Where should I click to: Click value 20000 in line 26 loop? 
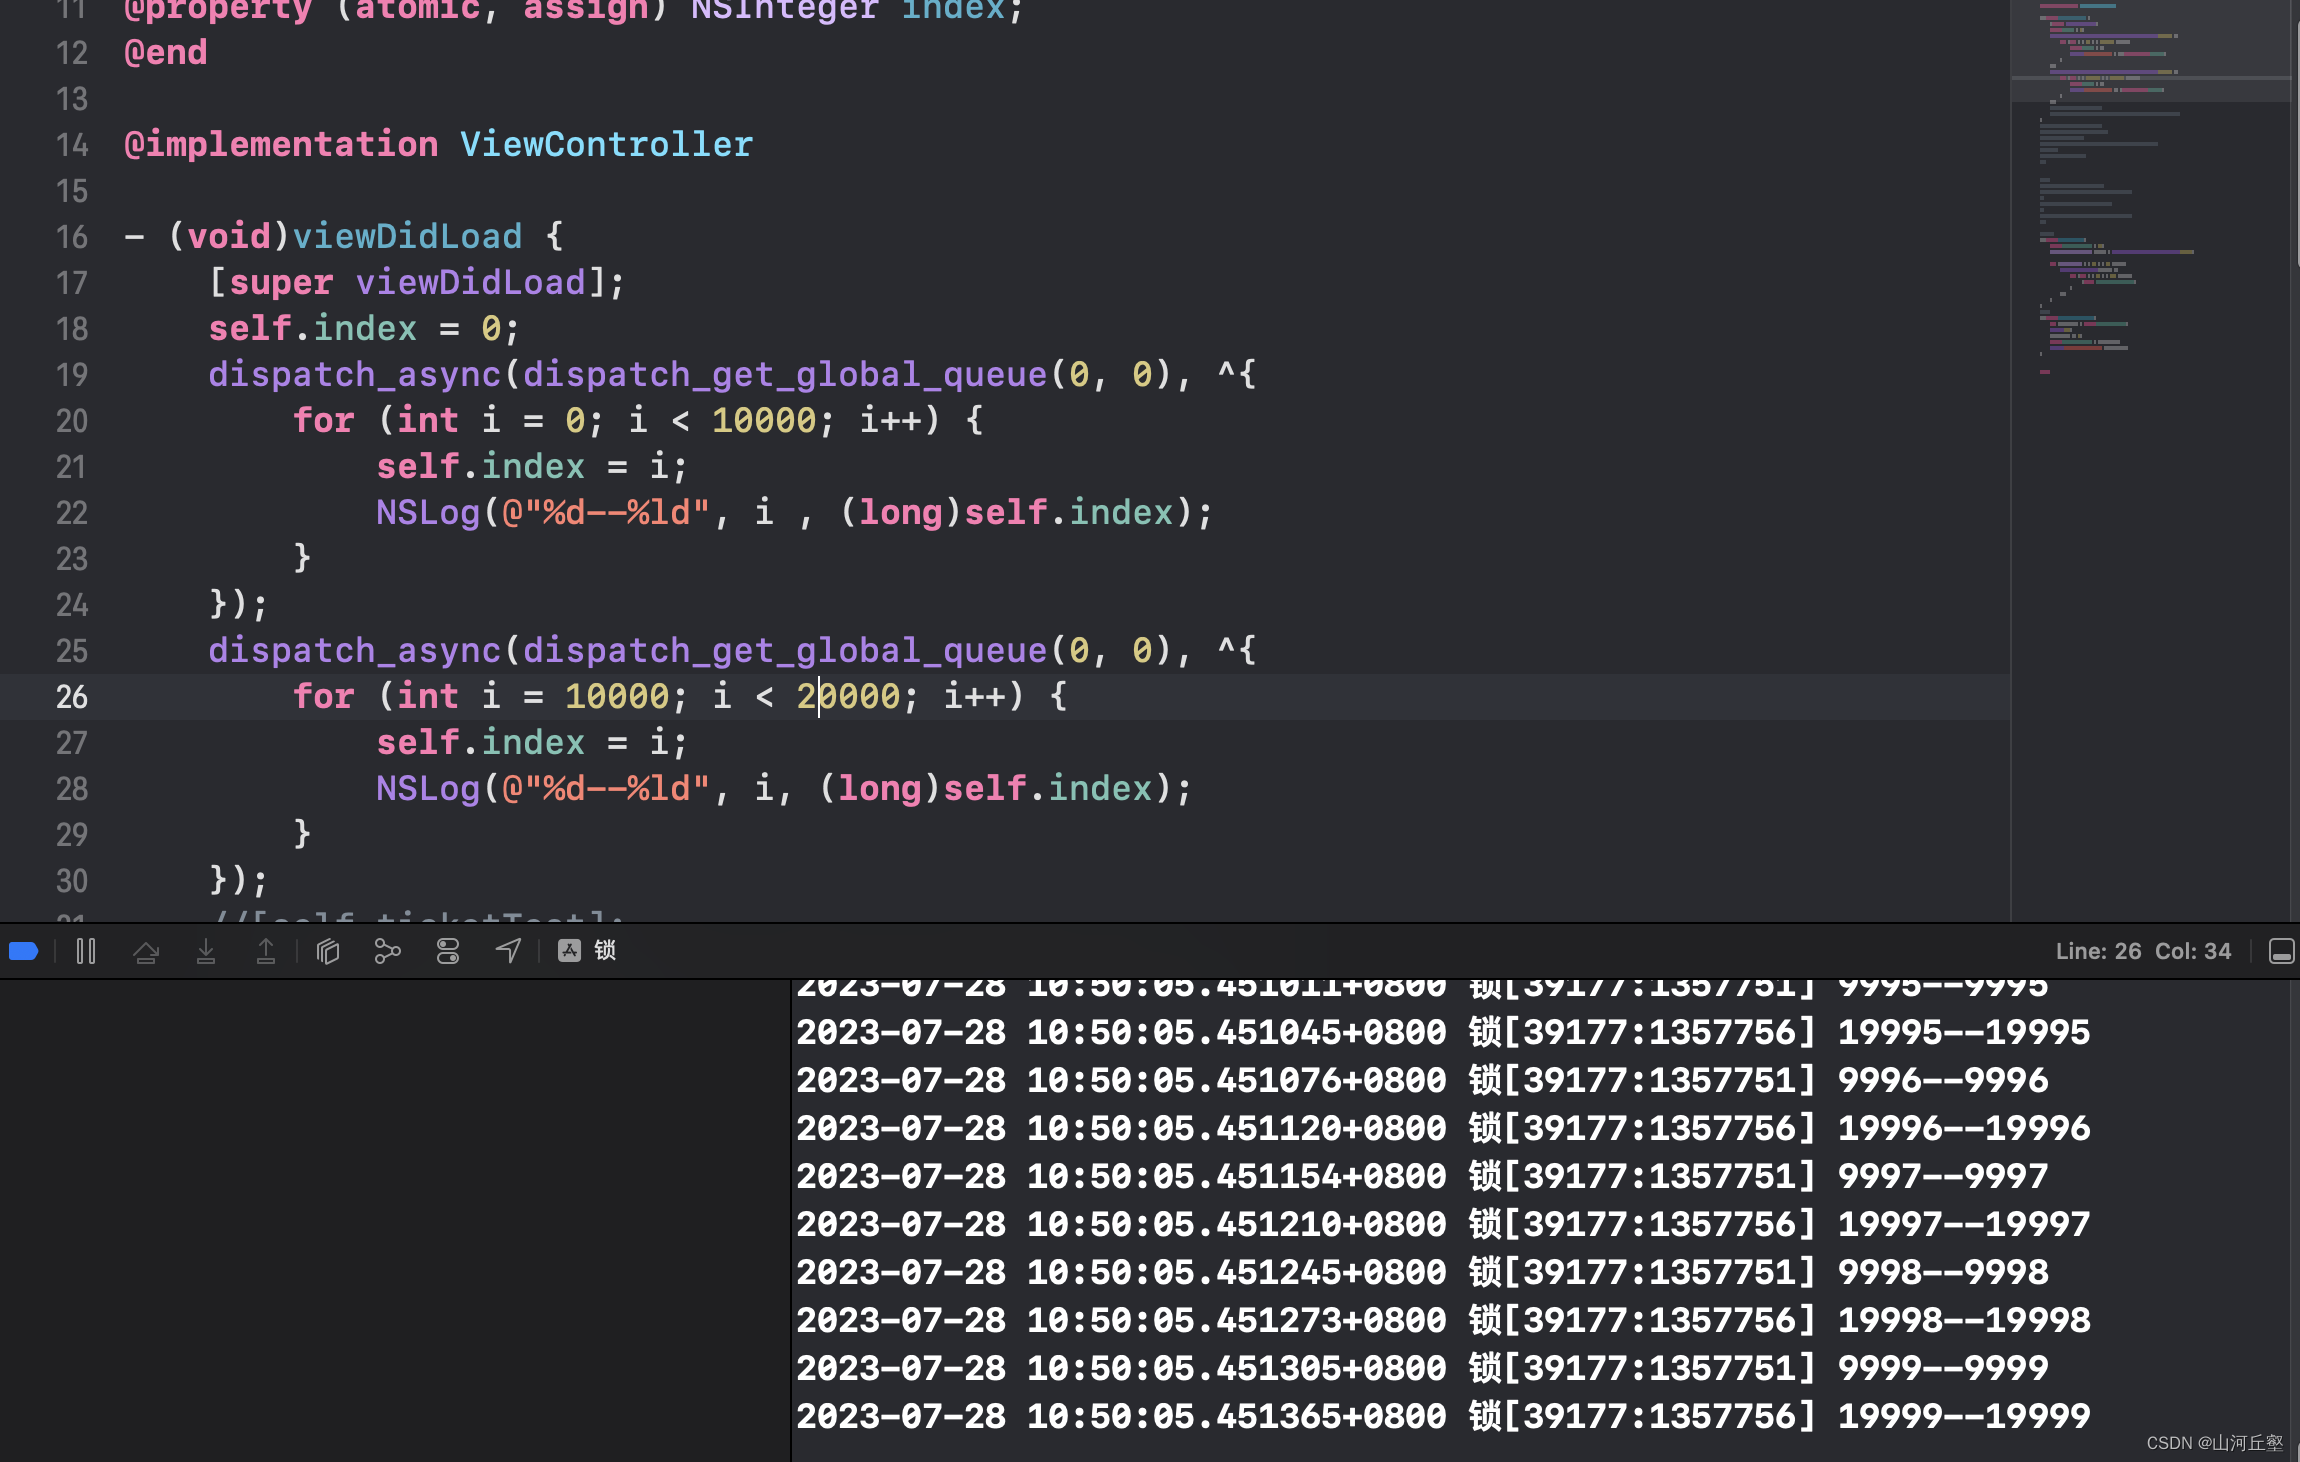point(848,697)
